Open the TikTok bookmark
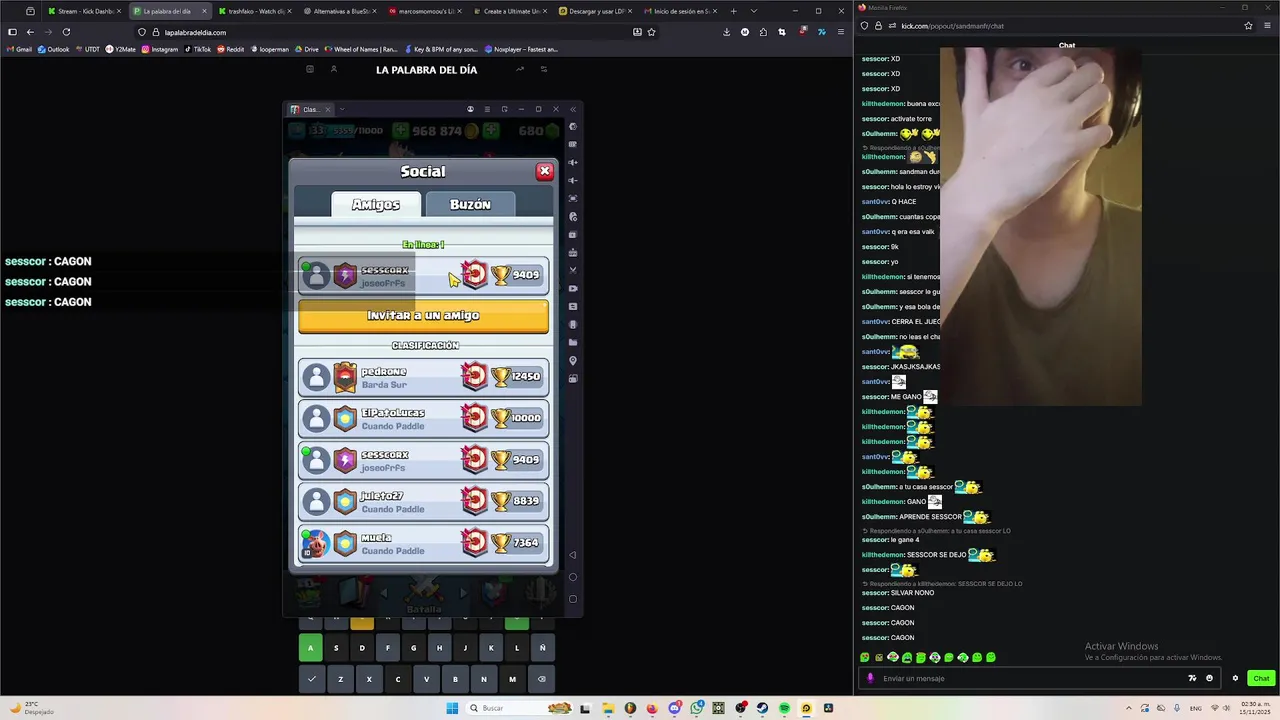1280x720 pixels. tap(197, 49)
